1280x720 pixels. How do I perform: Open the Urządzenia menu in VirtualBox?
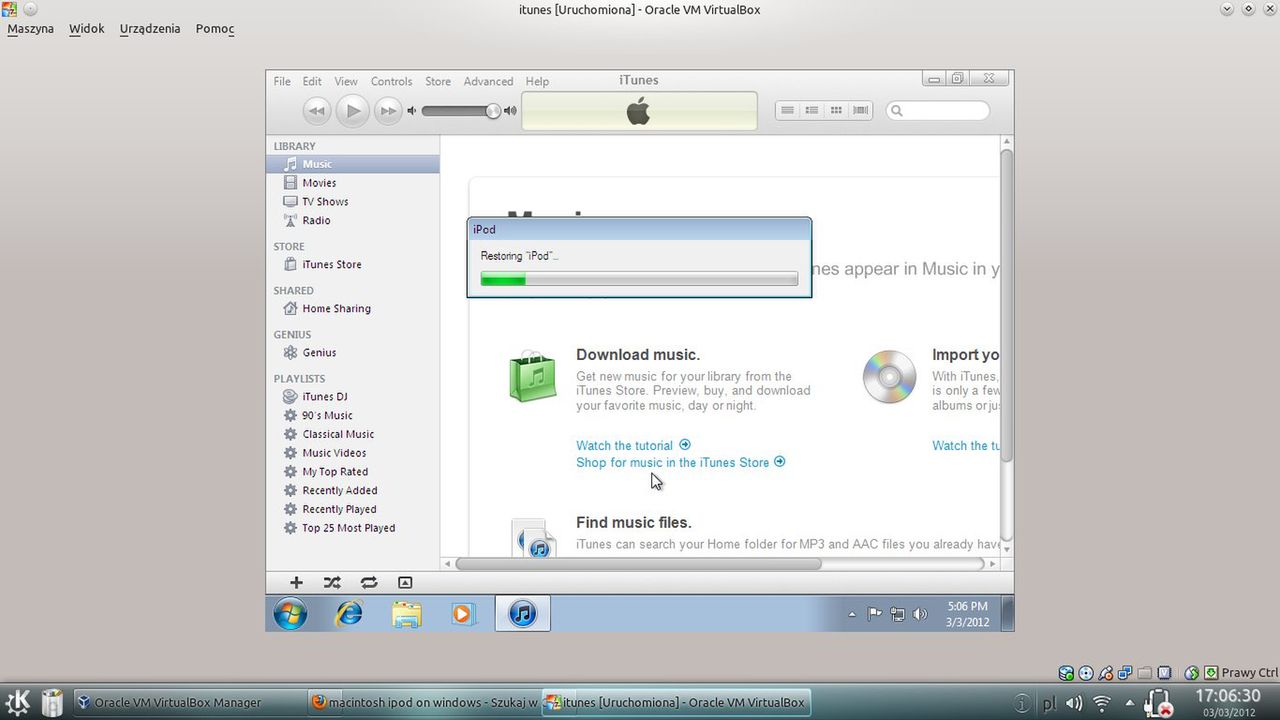[x=150, y=29]
